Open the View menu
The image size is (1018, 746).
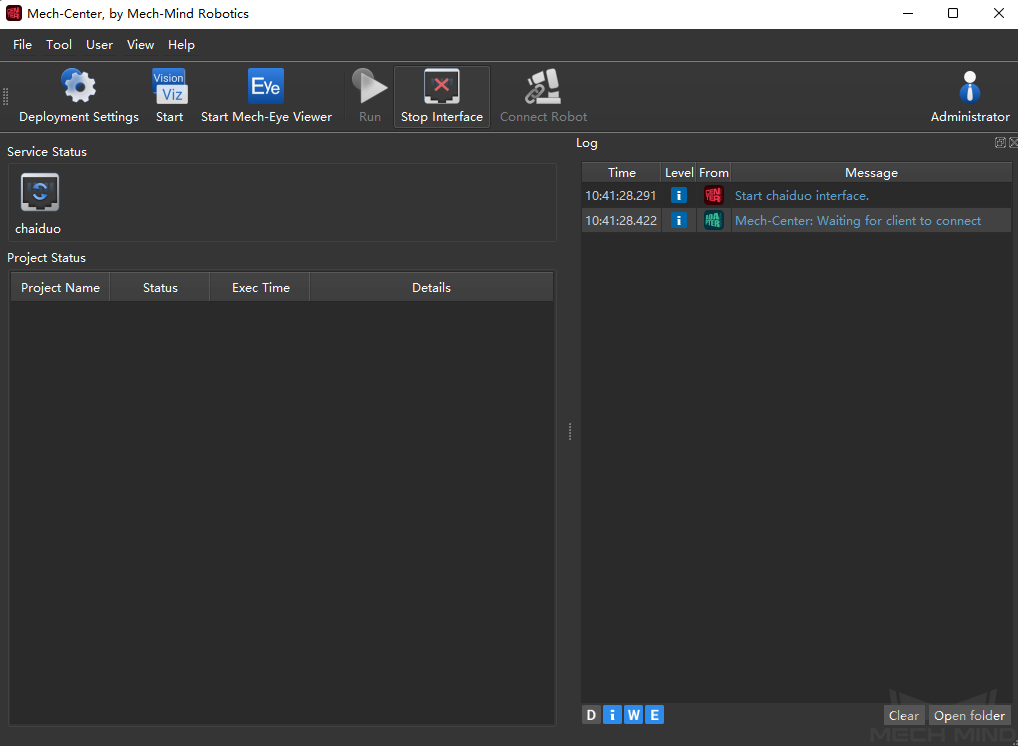coord(140,45)
